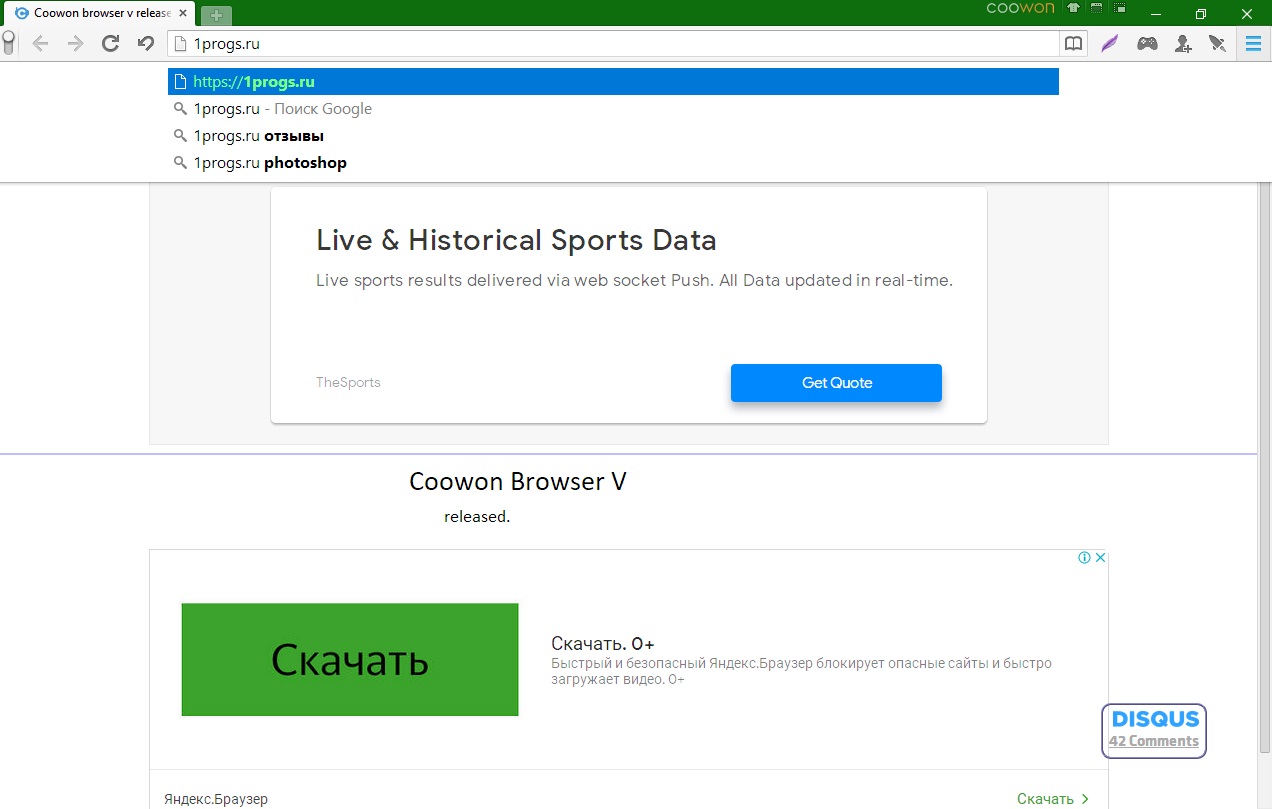Click the Coowon favicon on the tab
Screen dimensions: 1272x809
(x=22, y=14)
